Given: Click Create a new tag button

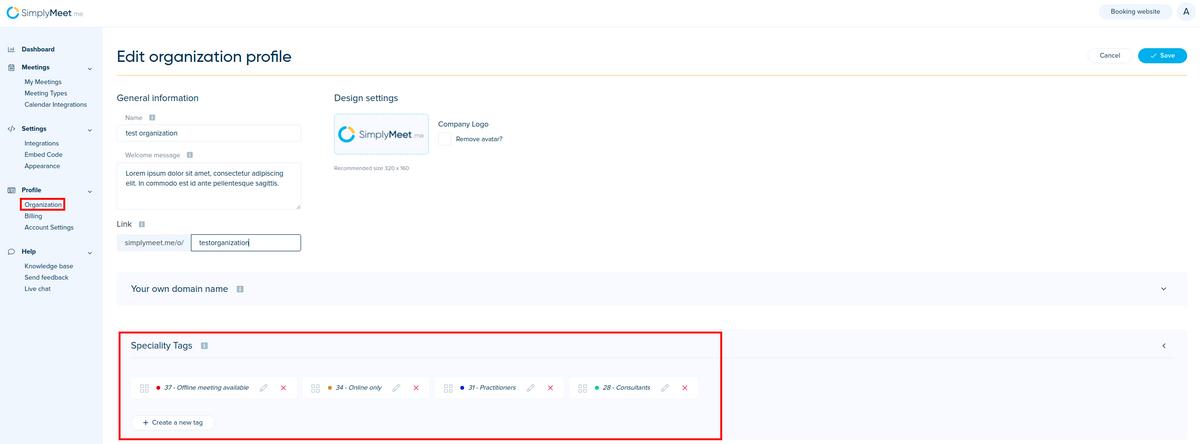Looking at the screenshot, I should coord(173,423).
